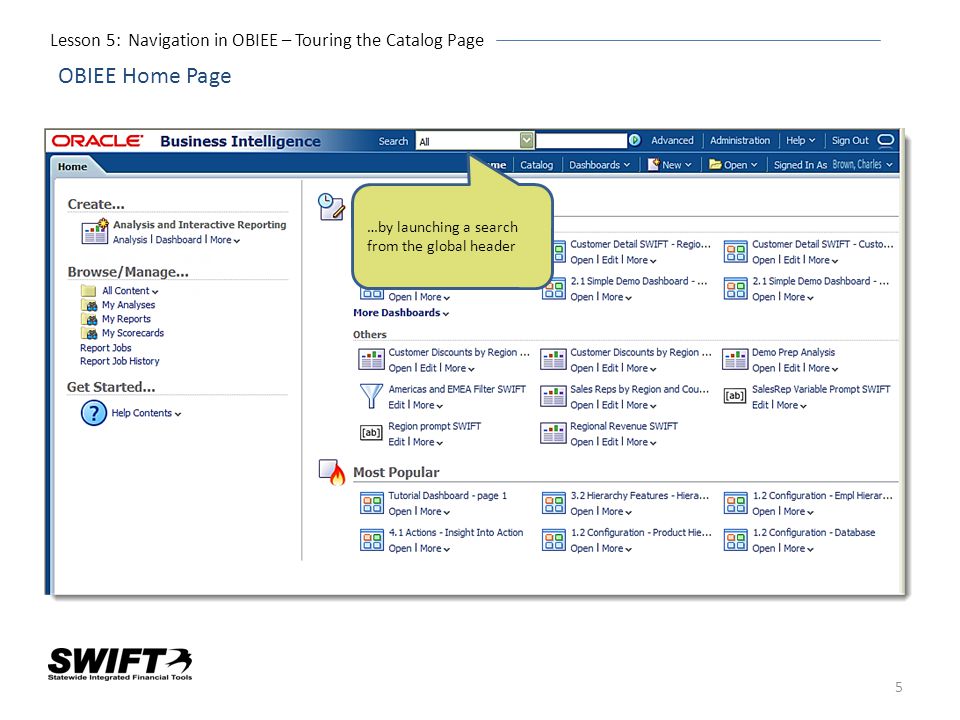Click the Most Popular flame icon
This screenshot has height=720, width=960.
[x=332, y=472]
